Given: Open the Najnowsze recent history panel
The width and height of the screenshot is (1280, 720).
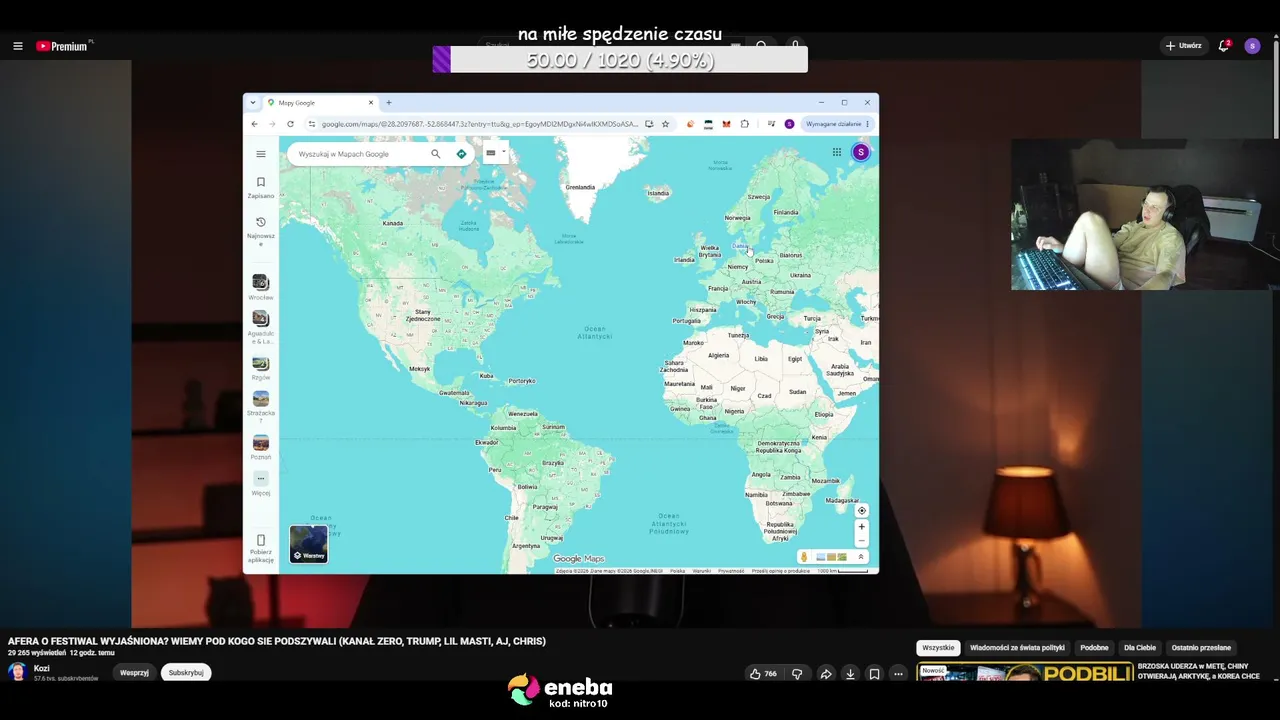Looking at the screenshot, I should (261, 229).
